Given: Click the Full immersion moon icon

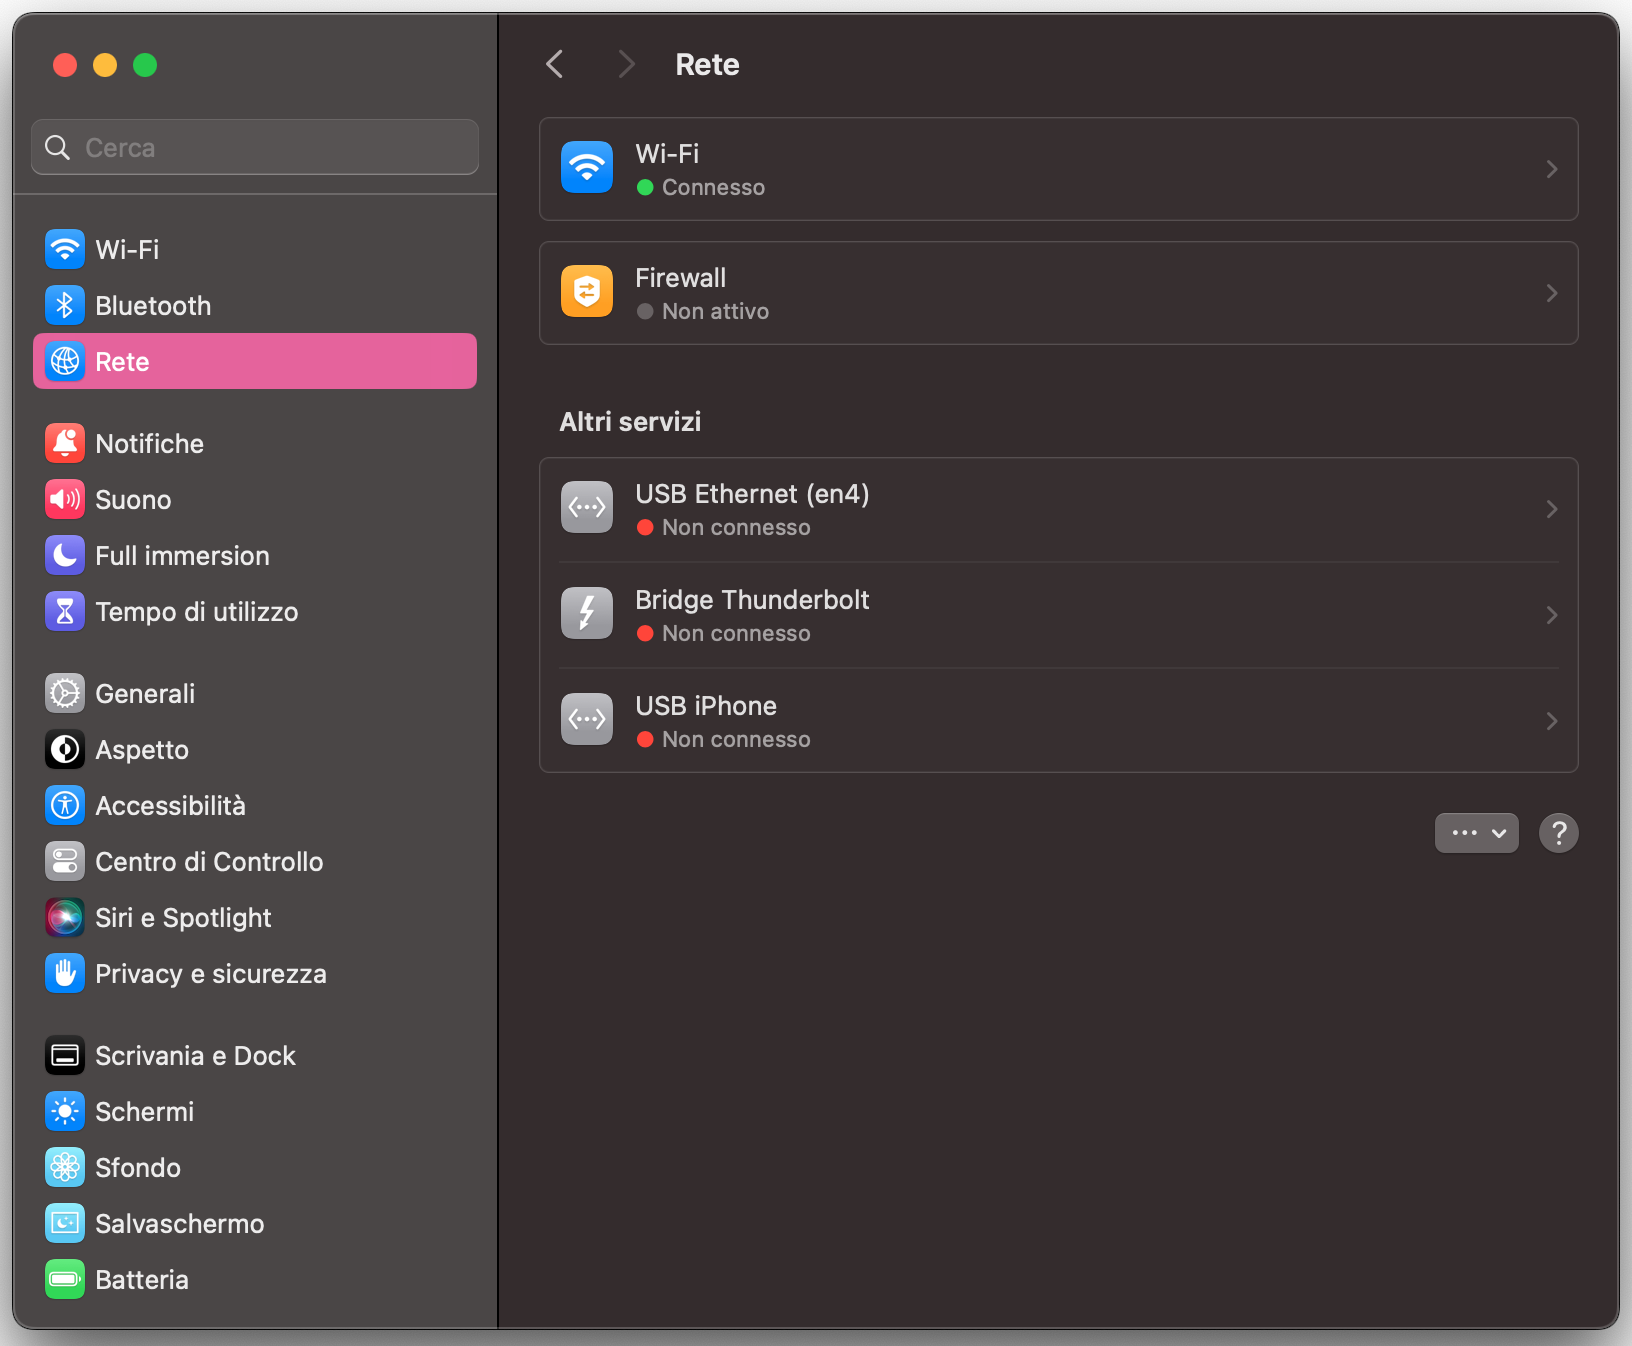Looking at the screenshot, I should click(65, 556).
